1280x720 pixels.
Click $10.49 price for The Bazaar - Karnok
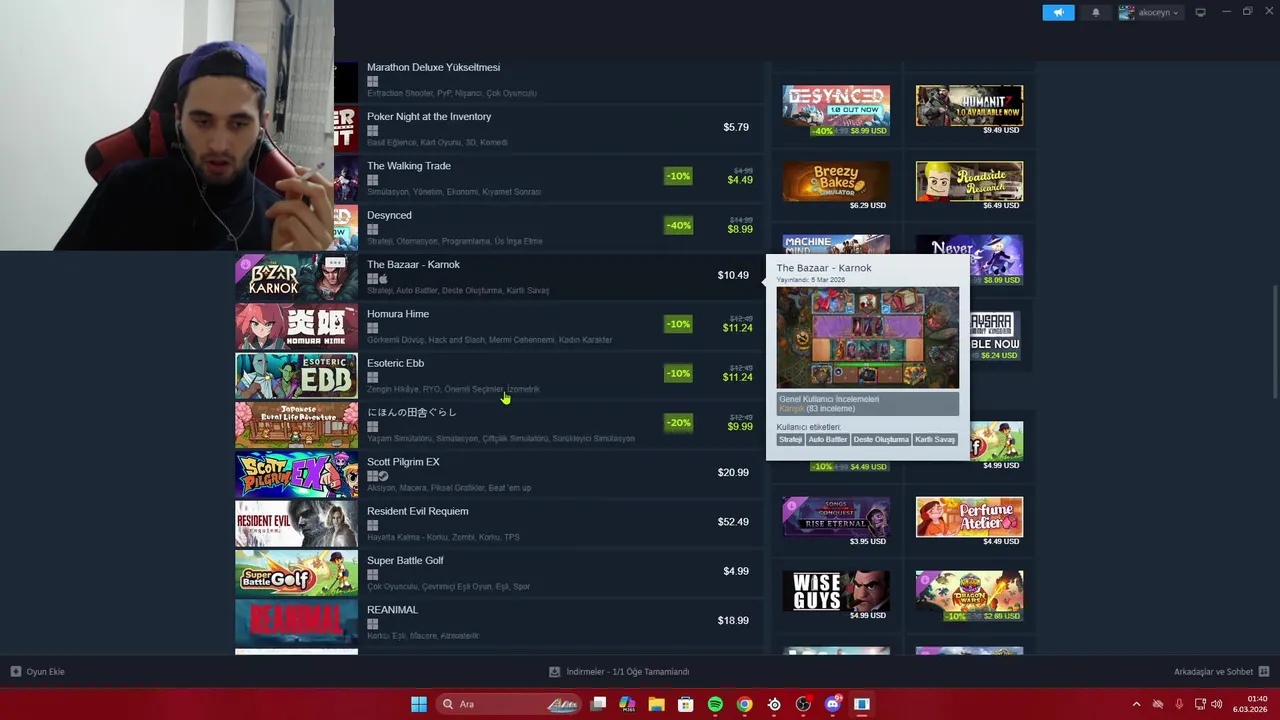click(733, 275)
